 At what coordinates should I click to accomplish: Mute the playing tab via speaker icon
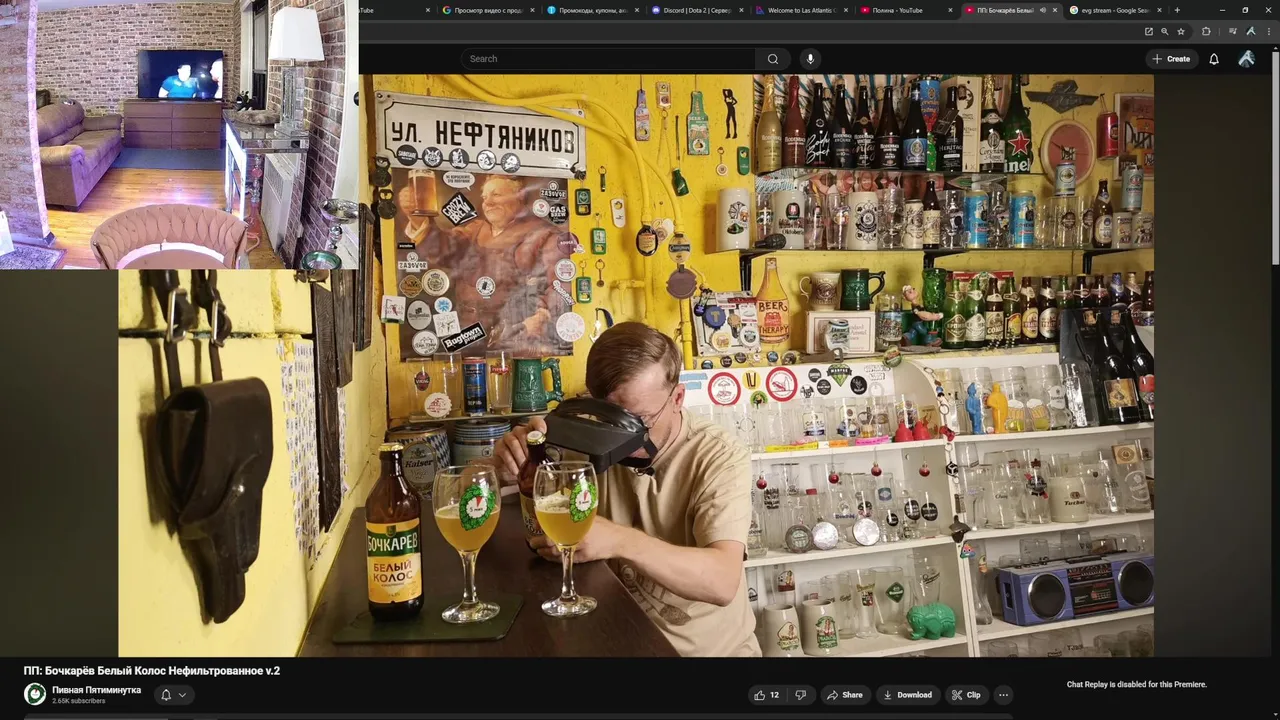(1043, 10)
